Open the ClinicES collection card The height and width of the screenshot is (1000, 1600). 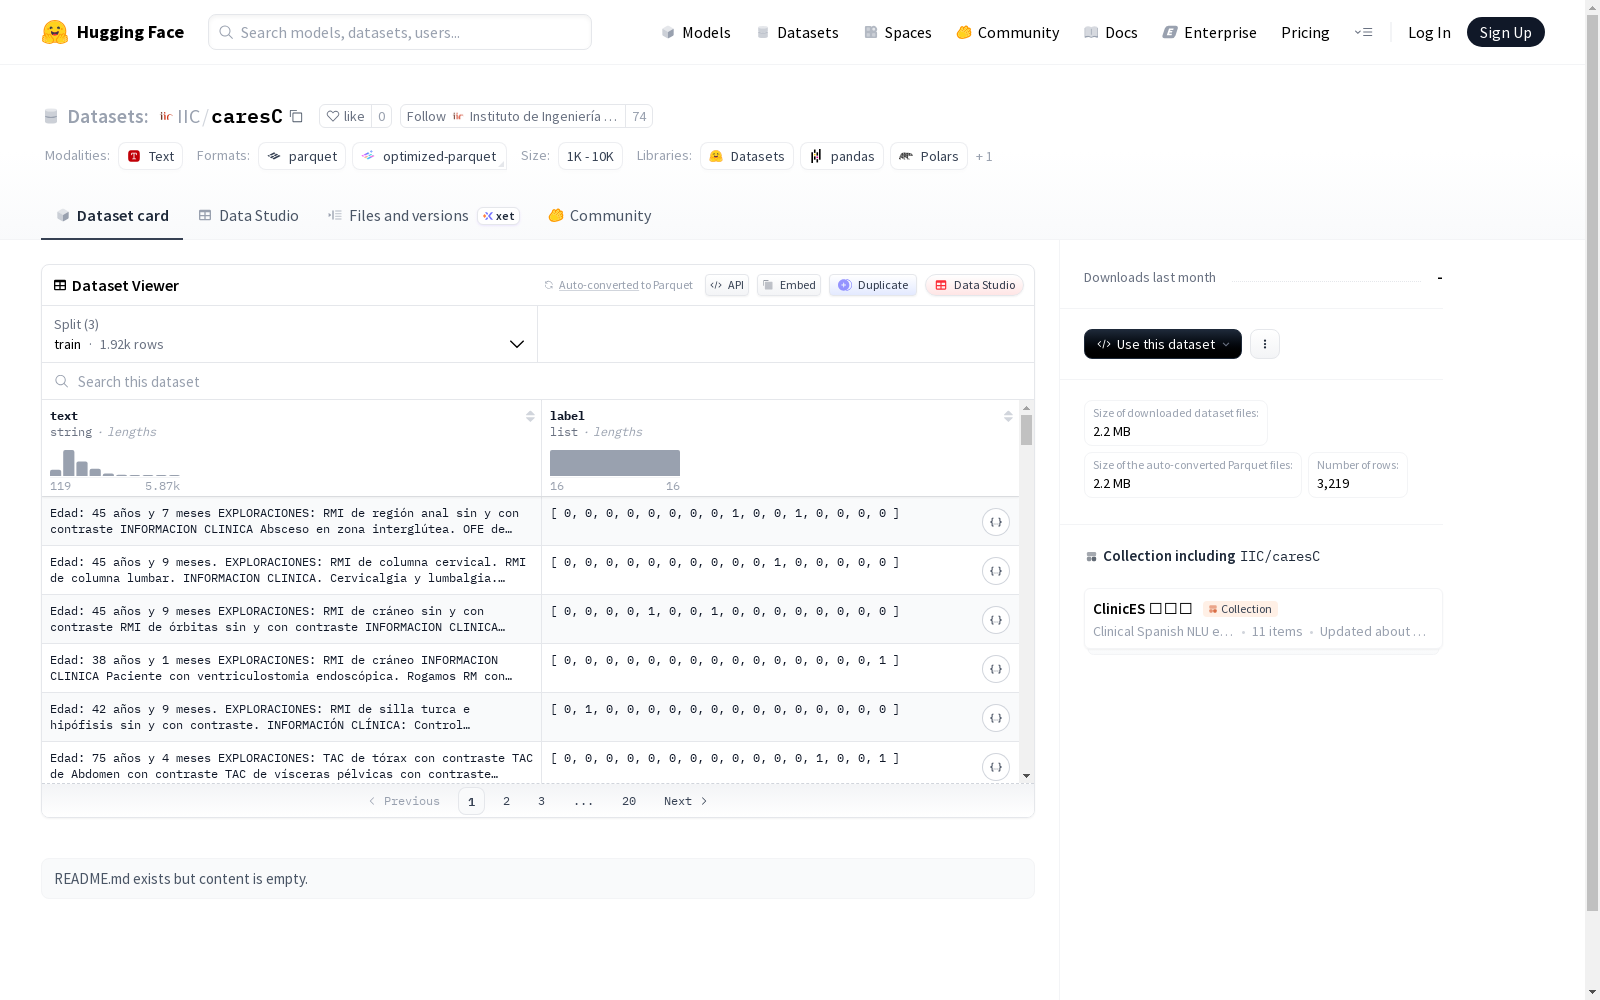click(1262, 619)
